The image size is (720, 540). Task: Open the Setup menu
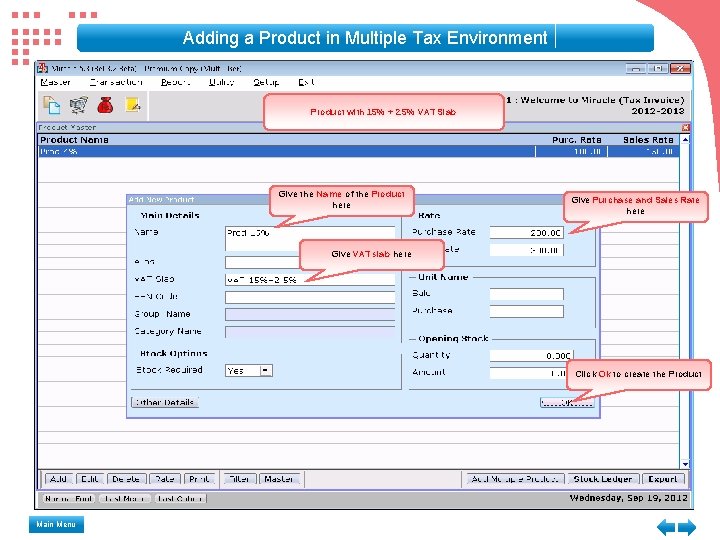(266, 82)
